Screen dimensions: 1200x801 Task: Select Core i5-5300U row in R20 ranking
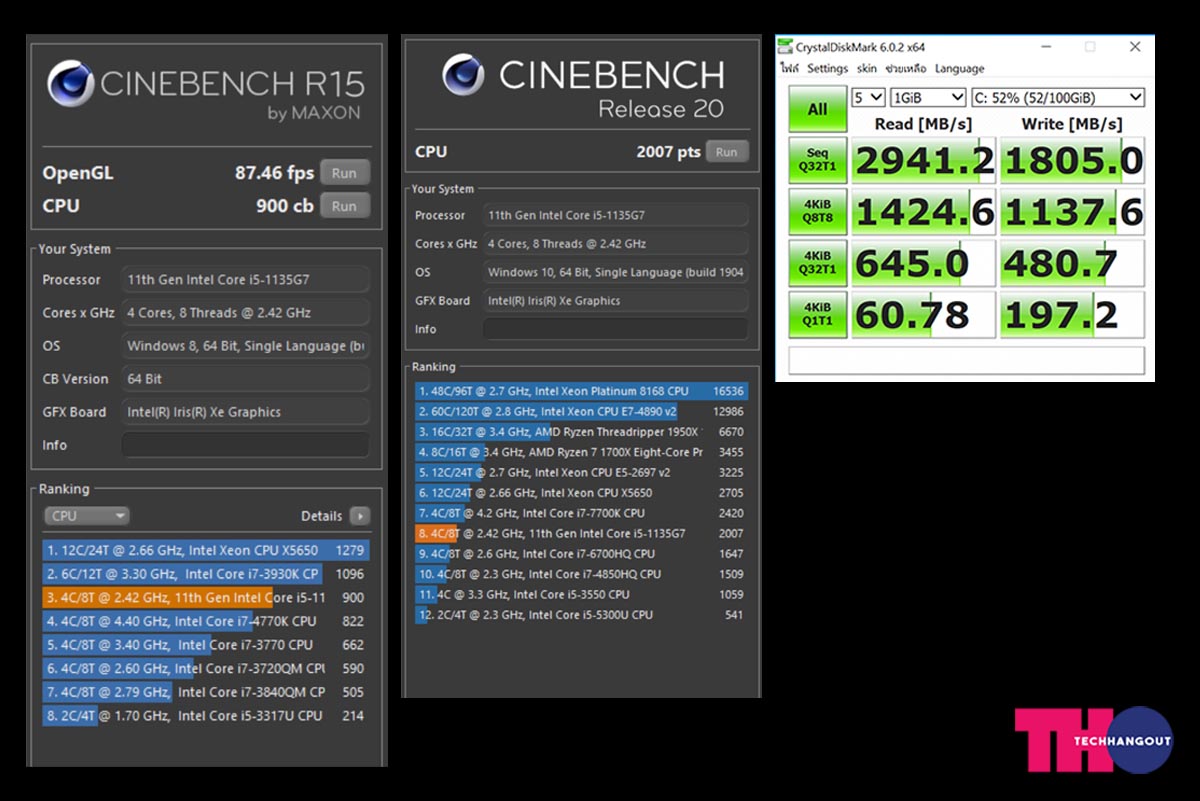coord(581,615)
